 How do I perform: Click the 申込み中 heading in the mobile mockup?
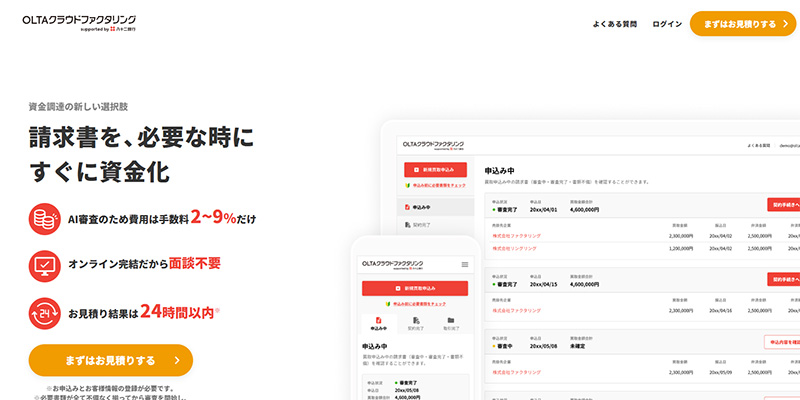click(x=375, y=346)
